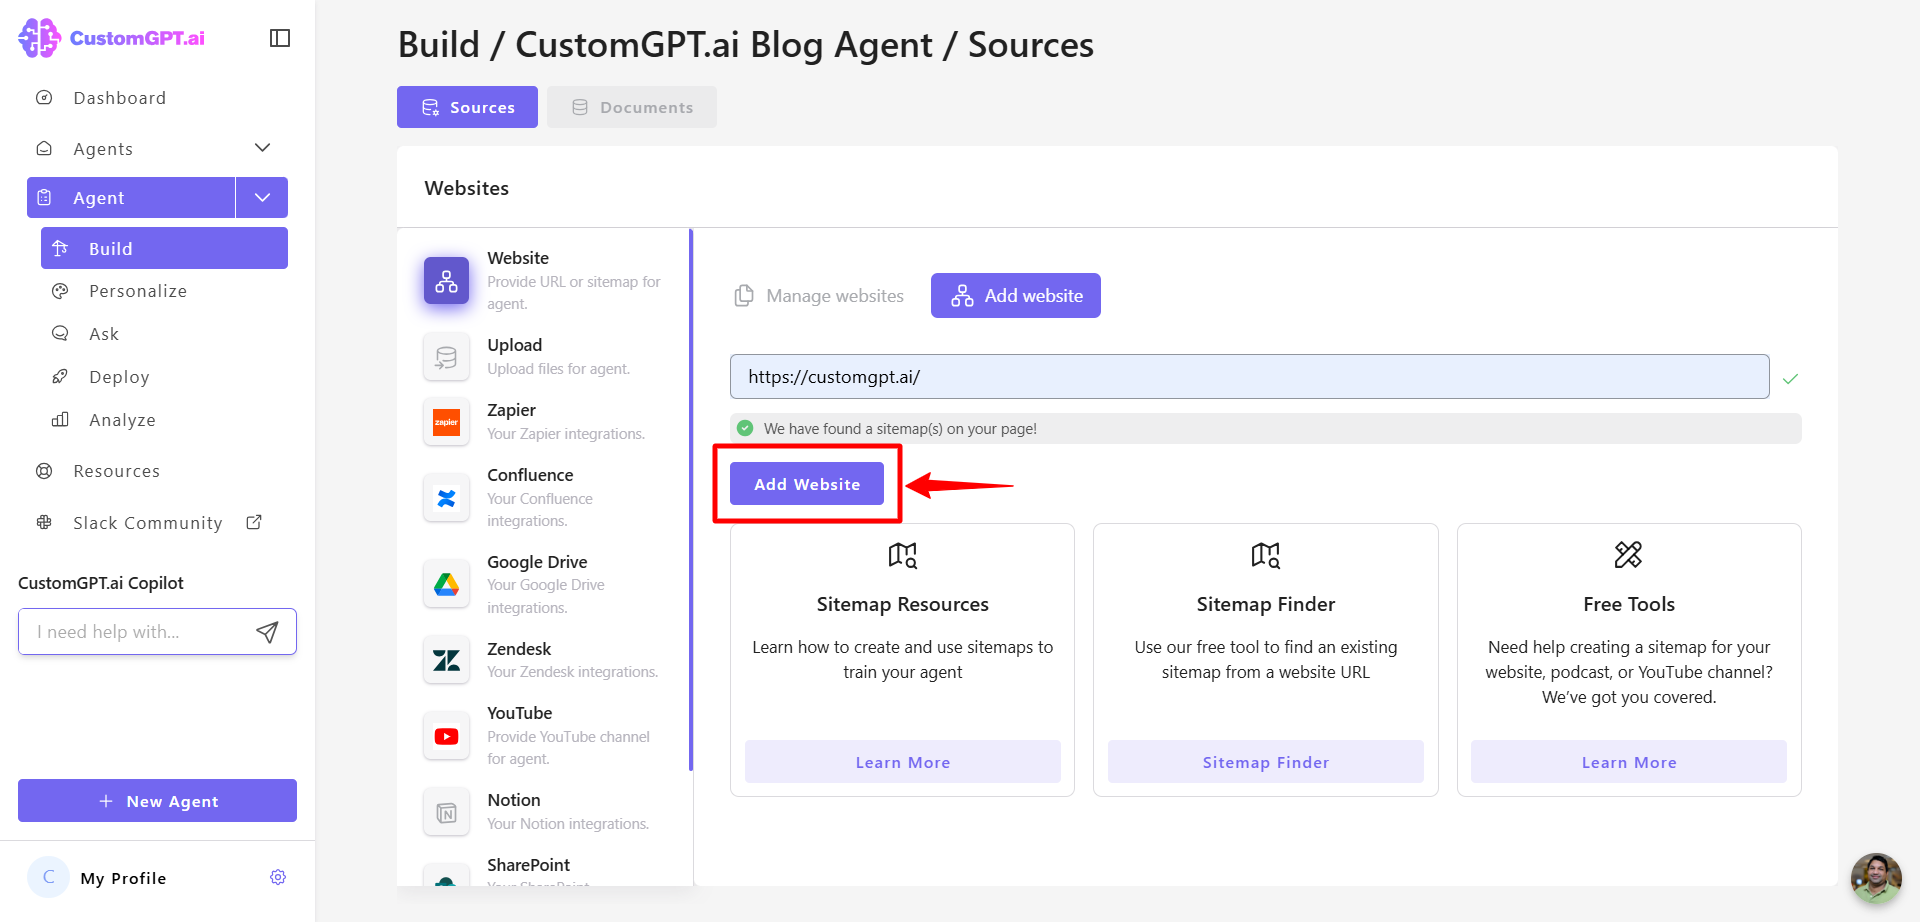Select the Confluence integration icon
The height and width of the screenshot is (922, 1920).
[x=446, y=498]
